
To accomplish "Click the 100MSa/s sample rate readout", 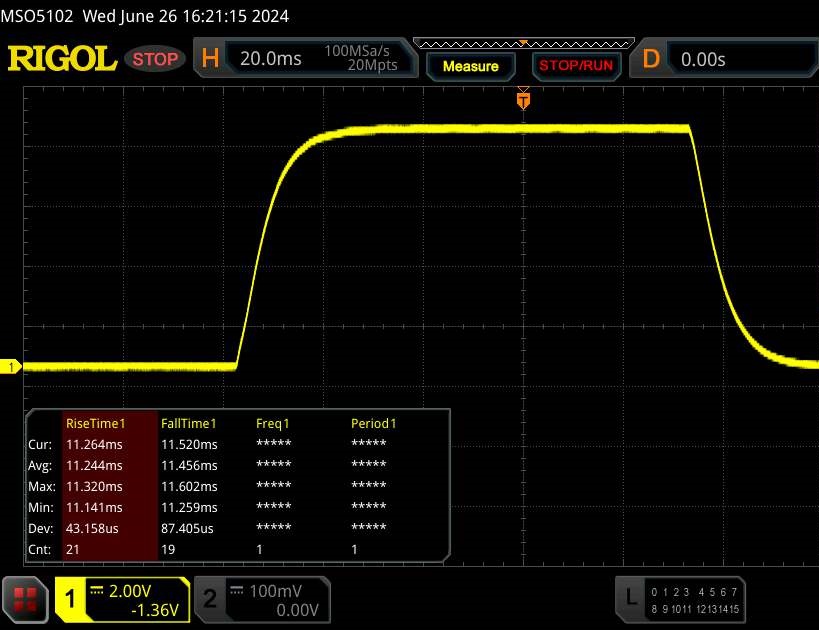I will [357, 51].
